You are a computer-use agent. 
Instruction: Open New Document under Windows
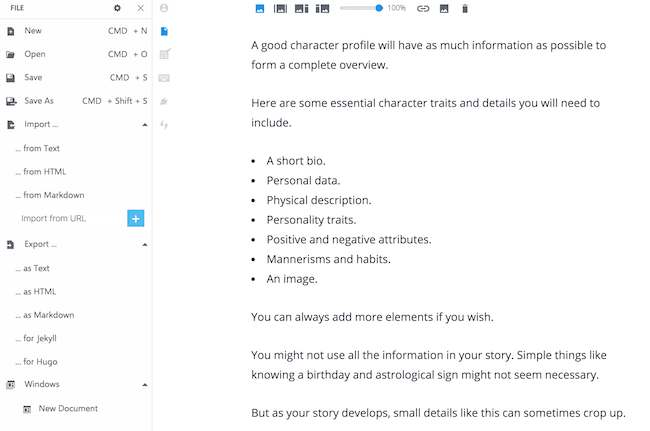(x=68, y=408)
